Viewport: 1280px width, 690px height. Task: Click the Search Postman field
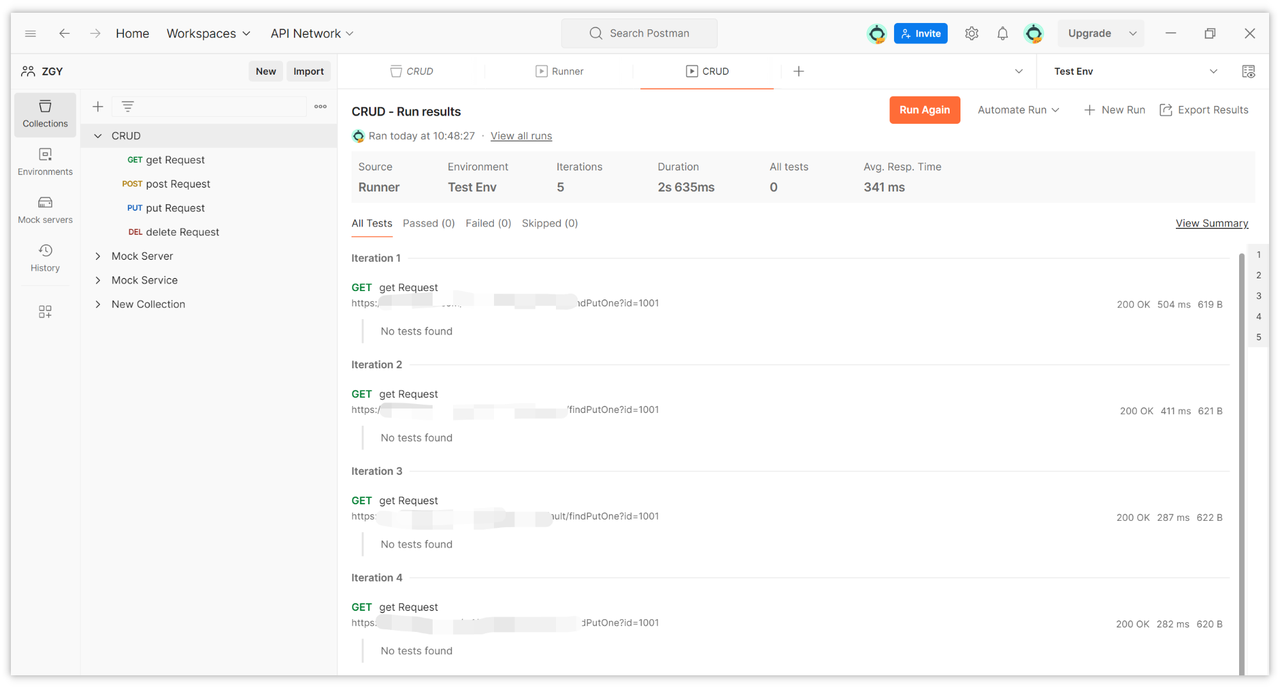click(x=640, y=33)
